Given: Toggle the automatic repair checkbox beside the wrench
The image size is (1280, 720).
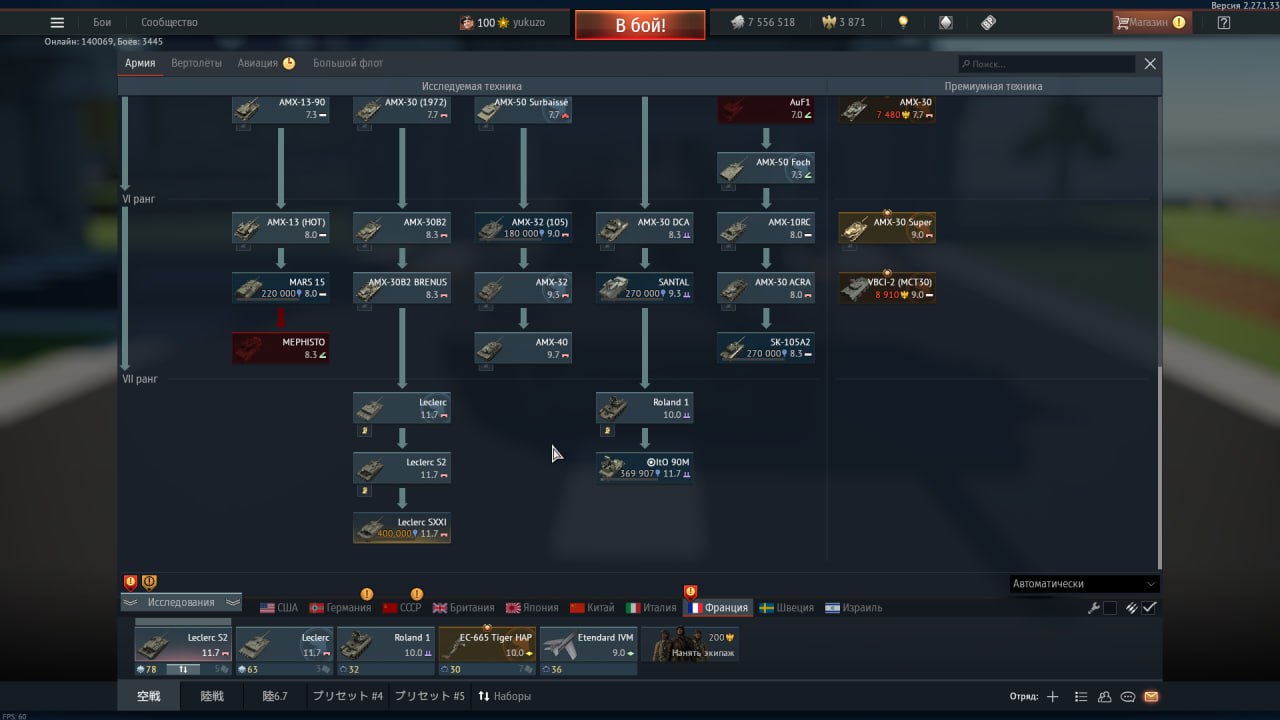Looking at the screenshot, I should tap(1109, 608).
